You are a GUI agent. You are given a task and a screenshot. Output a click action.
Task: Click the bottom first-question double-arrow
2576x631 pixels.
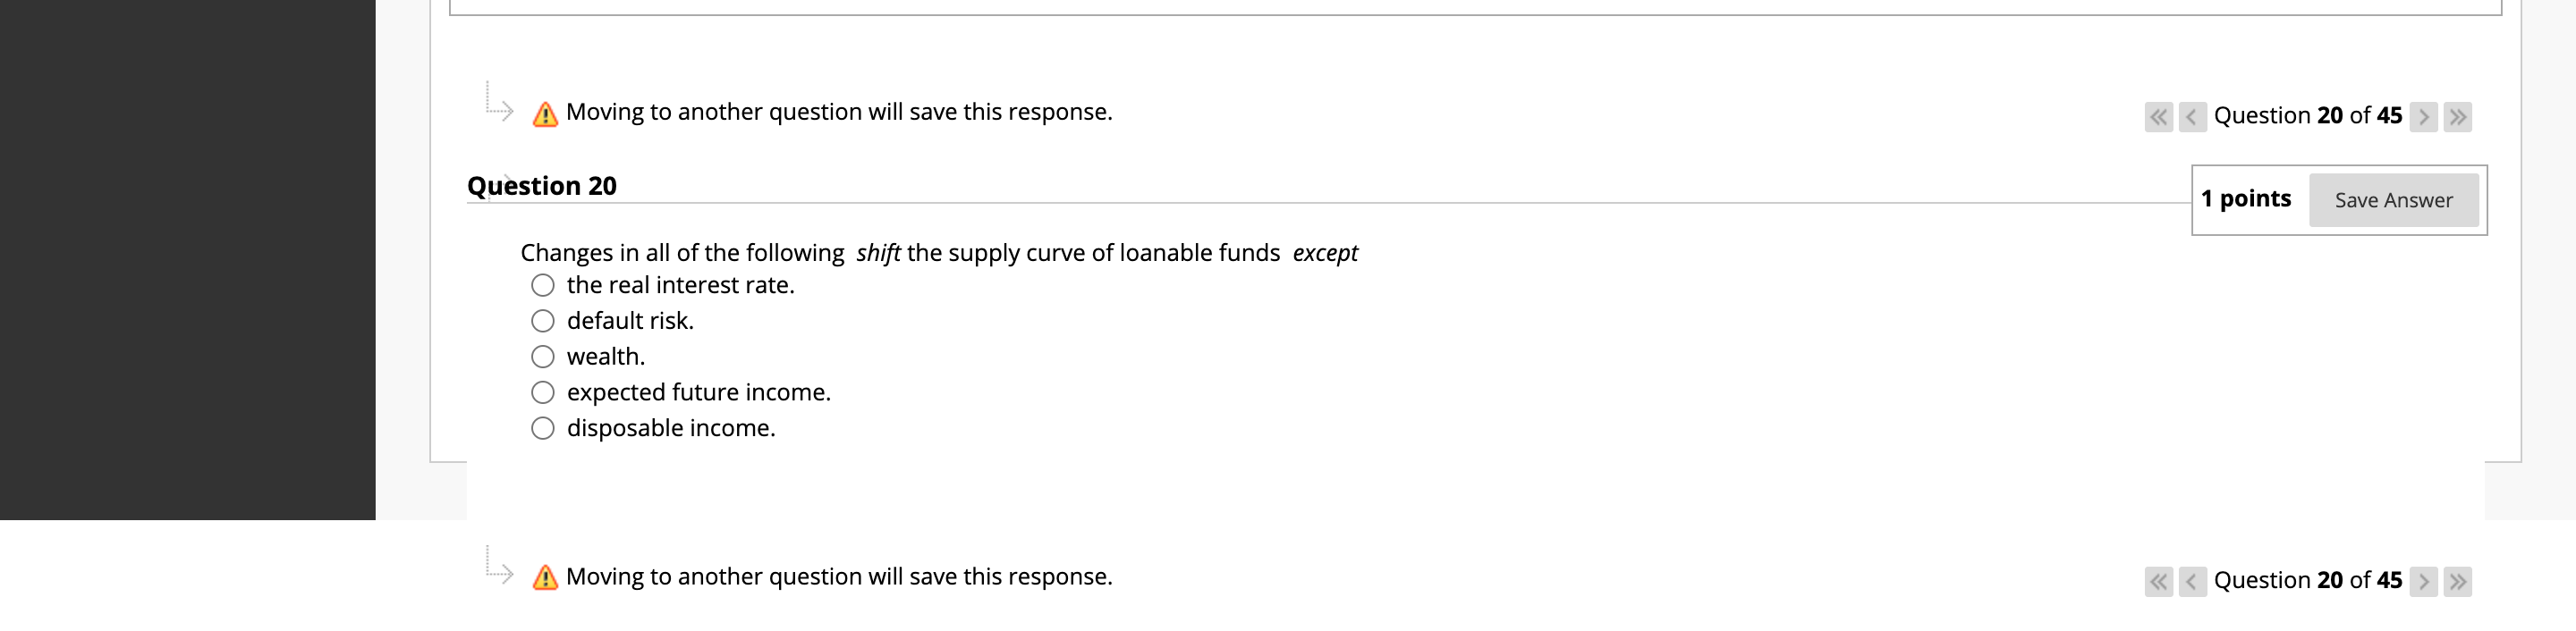click(2159, 580)
